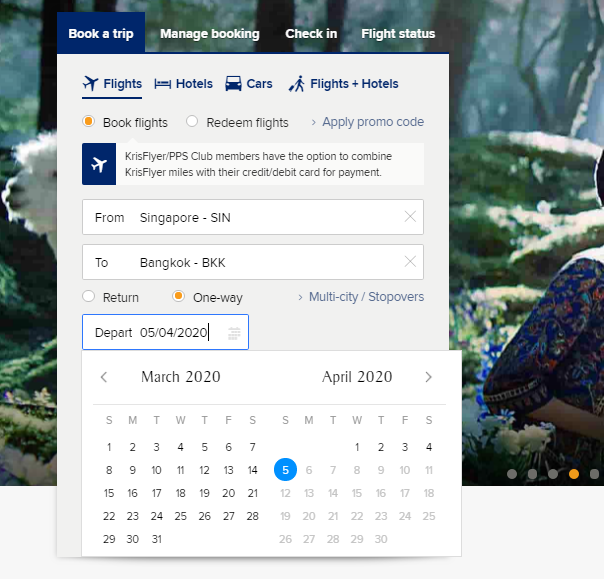Select the highlighted April 5 date

[x=285, y=470]
